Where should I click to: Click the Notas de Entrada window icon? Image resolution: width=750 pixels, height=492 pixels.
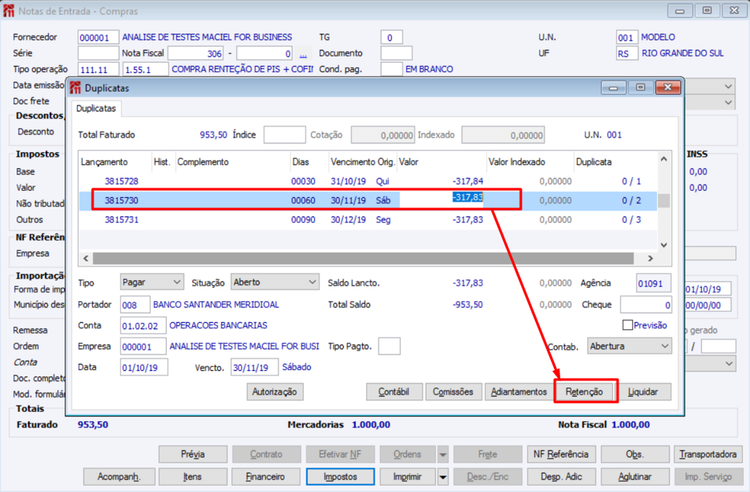(x=9, y=11)
